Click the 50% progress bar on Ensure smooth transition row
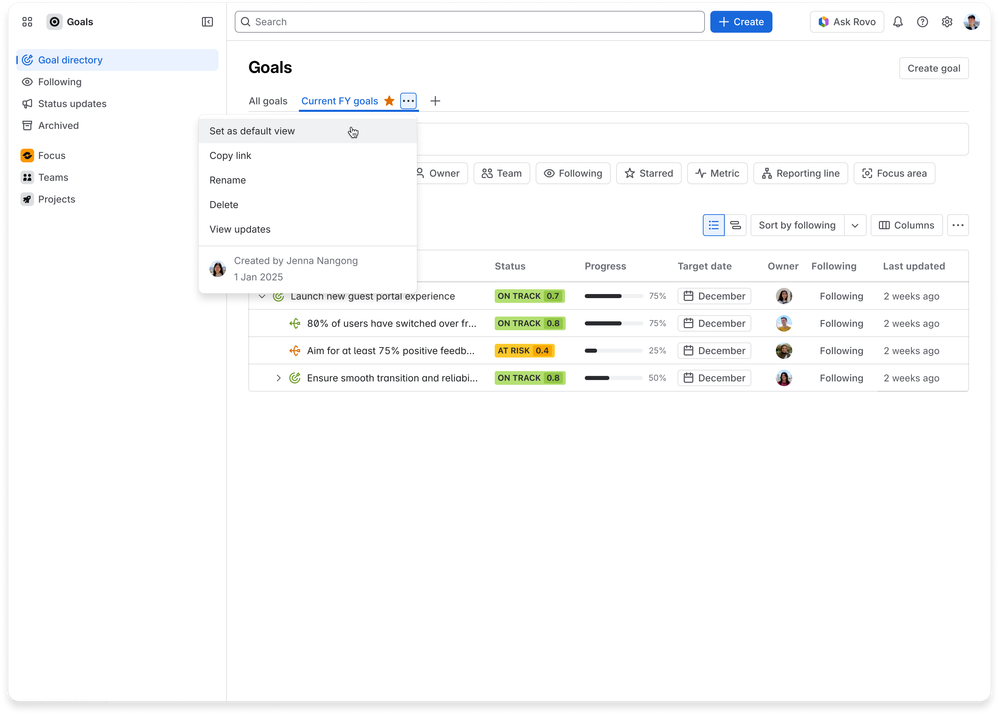The image size is (999, 715). (x=614, y=378)
